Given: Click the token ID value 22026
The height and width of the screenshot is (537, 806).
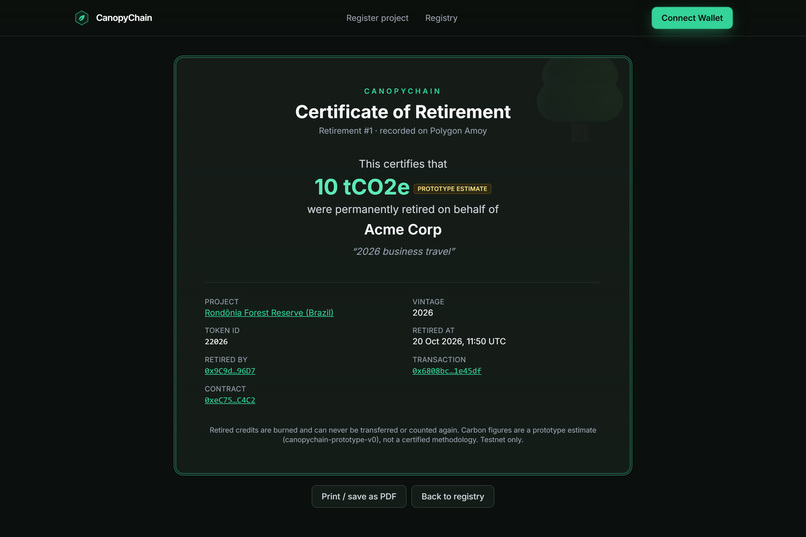Looking at the screenshot, I should 216,342.
